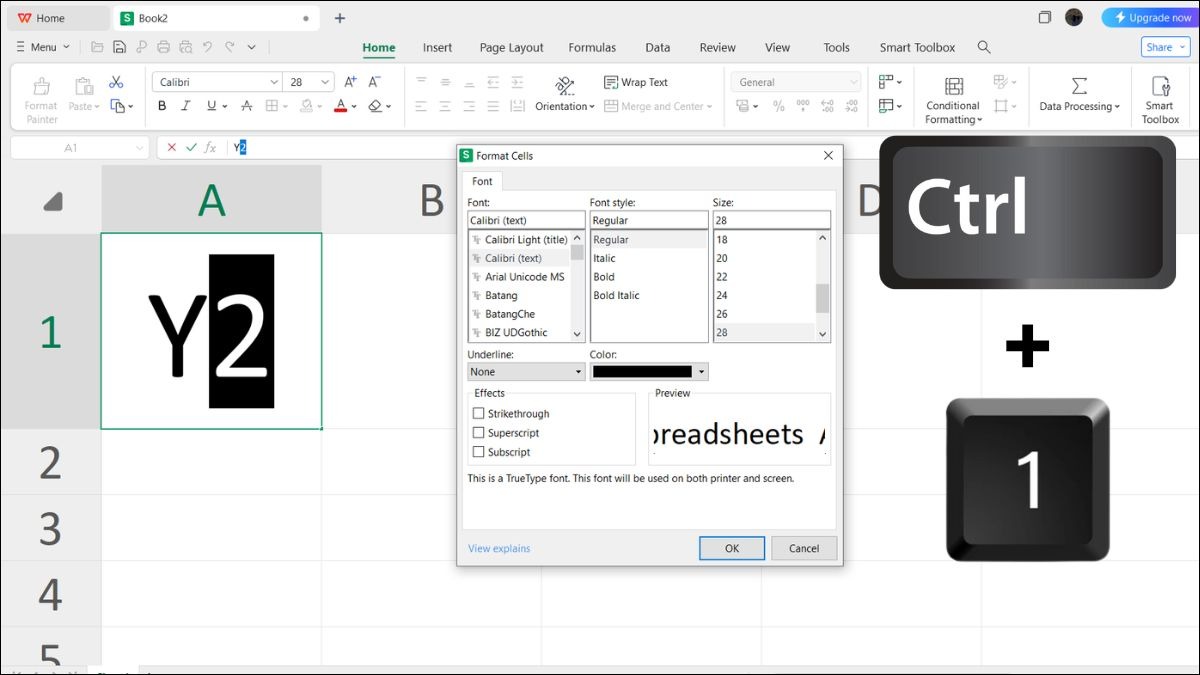Click the Print Preview icon
Screen dimensions: 1200x675
click(x=185, y=47)
